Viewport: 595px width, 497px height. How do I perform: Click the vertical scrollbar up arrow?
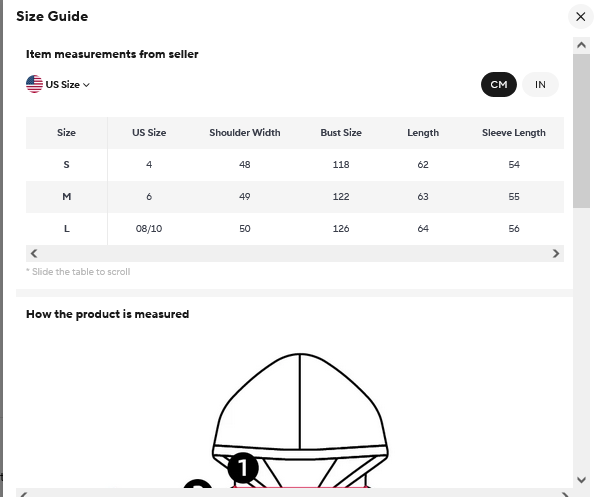(x=581, y=46)
